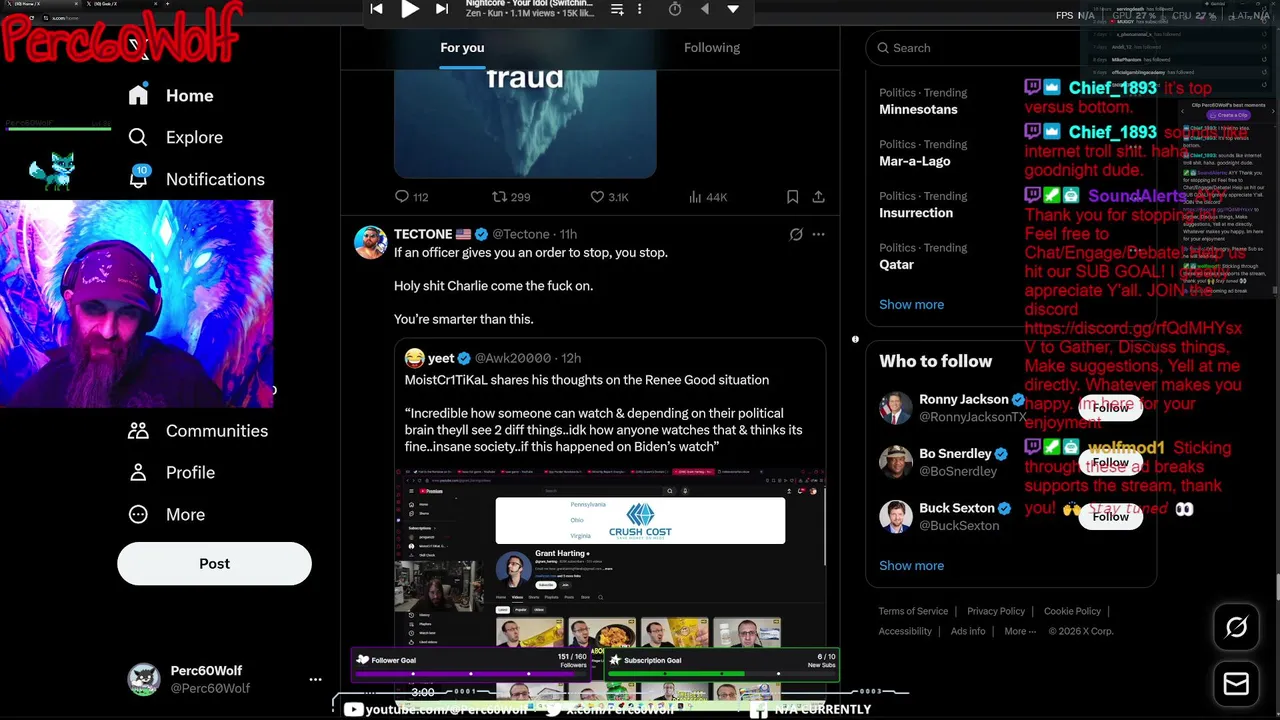Click the discord.gg link in chat overlay

pos(1133,337)
